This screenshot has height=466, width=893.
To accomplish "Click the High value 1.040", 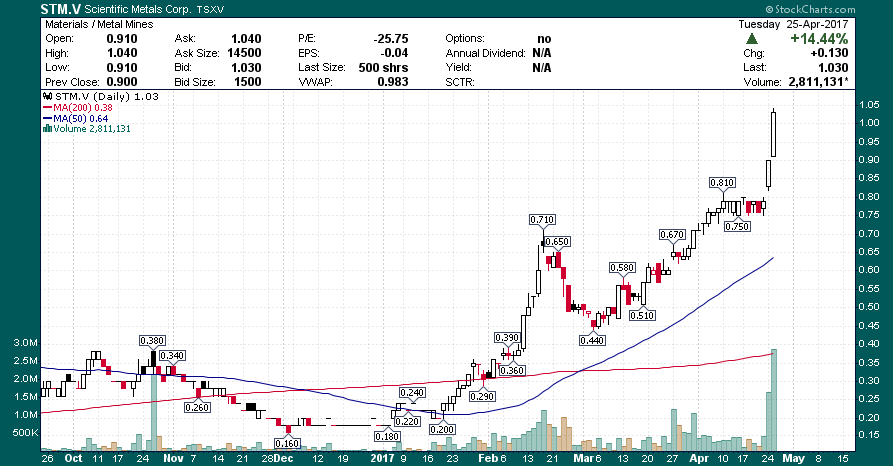I will 122,53.
